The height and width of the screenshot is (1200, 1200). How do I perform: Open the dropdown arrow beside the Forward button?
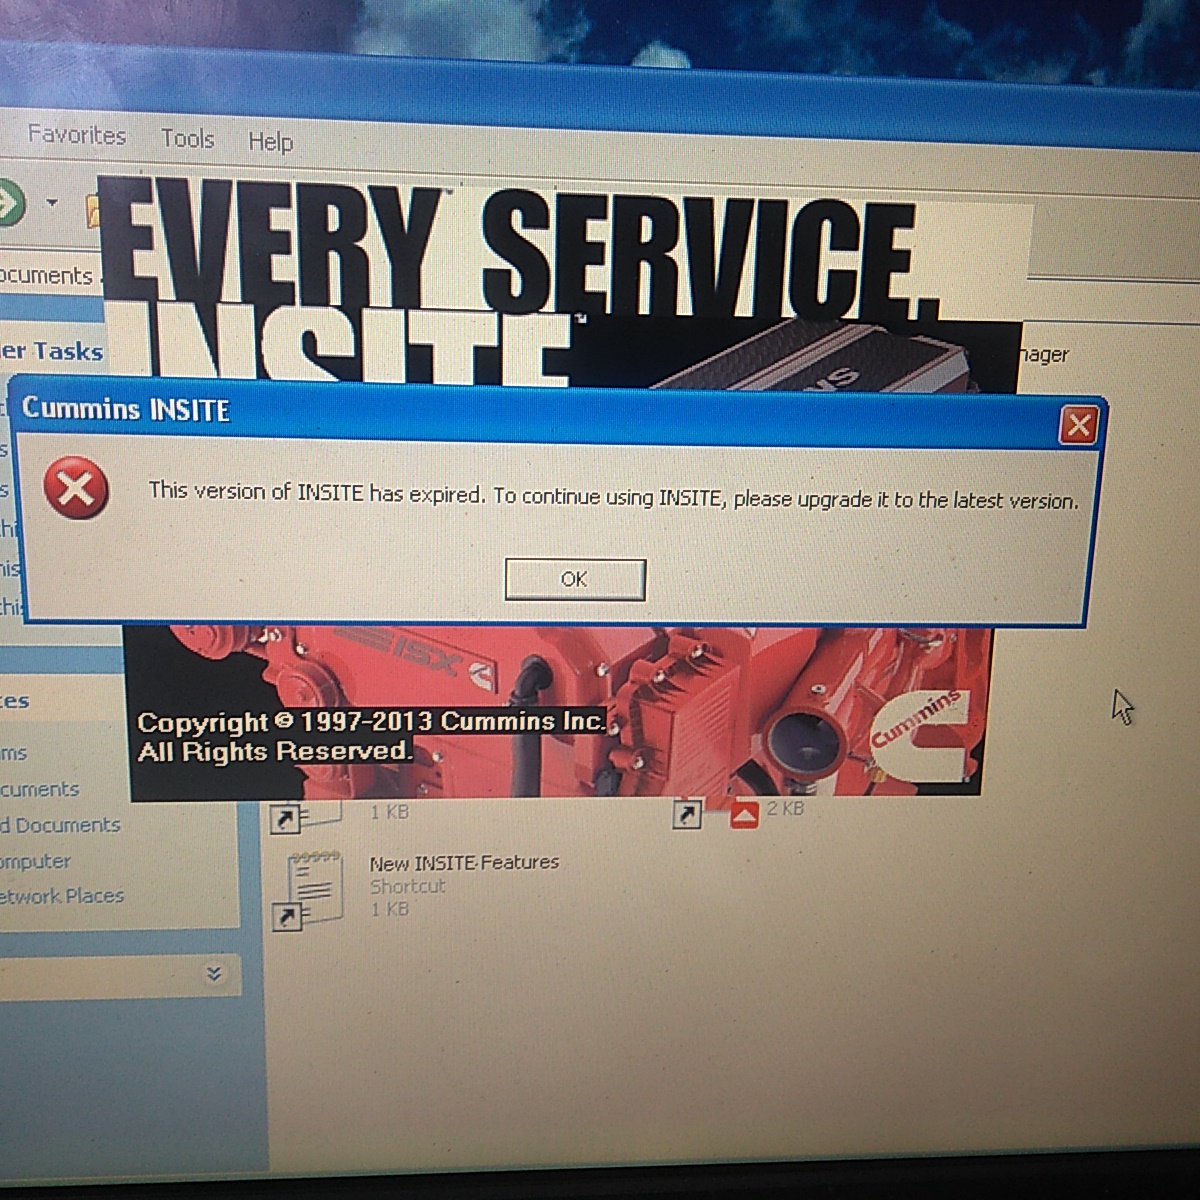tap(52, 203)
